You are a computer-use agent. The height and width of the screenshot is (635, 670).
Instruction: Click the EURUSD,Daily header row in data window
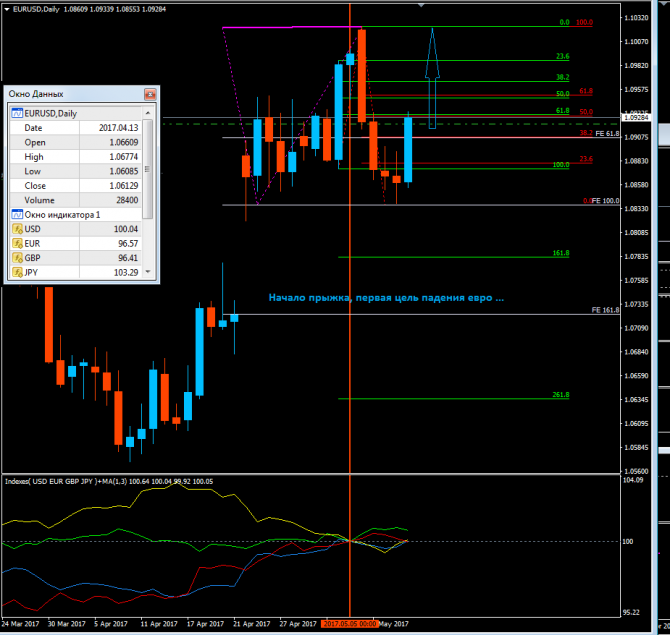click(76, 113)
